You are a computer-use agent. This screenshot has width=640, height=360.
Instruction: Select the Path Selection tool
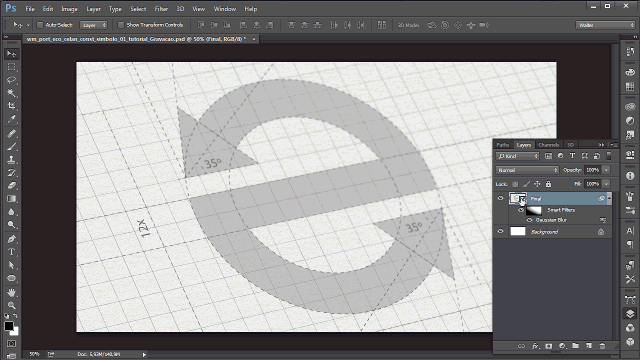click(11, 265)
